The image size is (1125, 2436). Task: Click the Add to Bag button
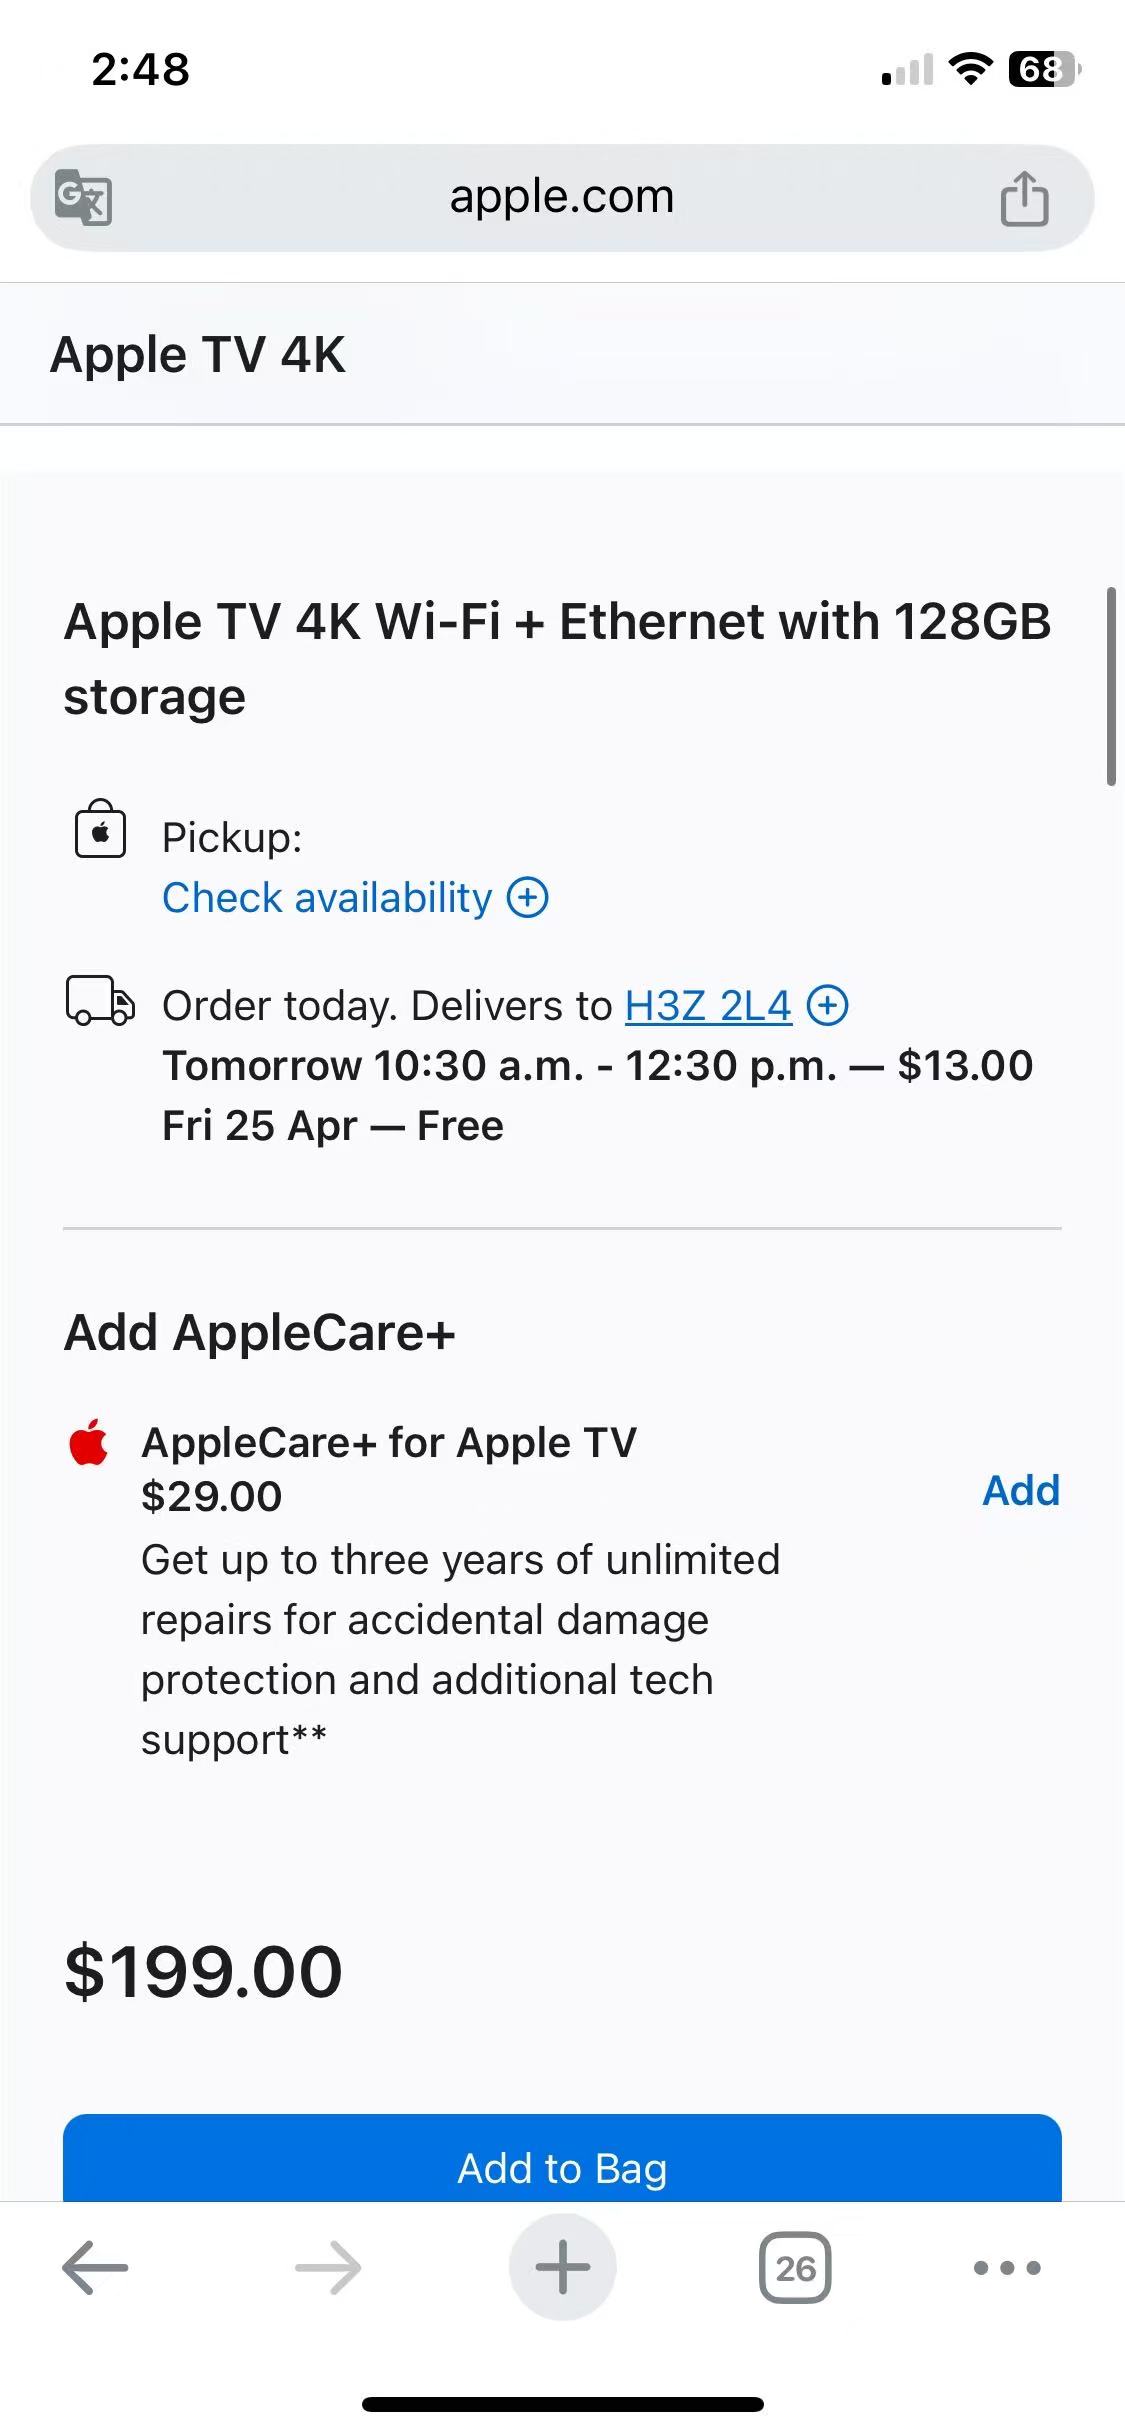562,2159
